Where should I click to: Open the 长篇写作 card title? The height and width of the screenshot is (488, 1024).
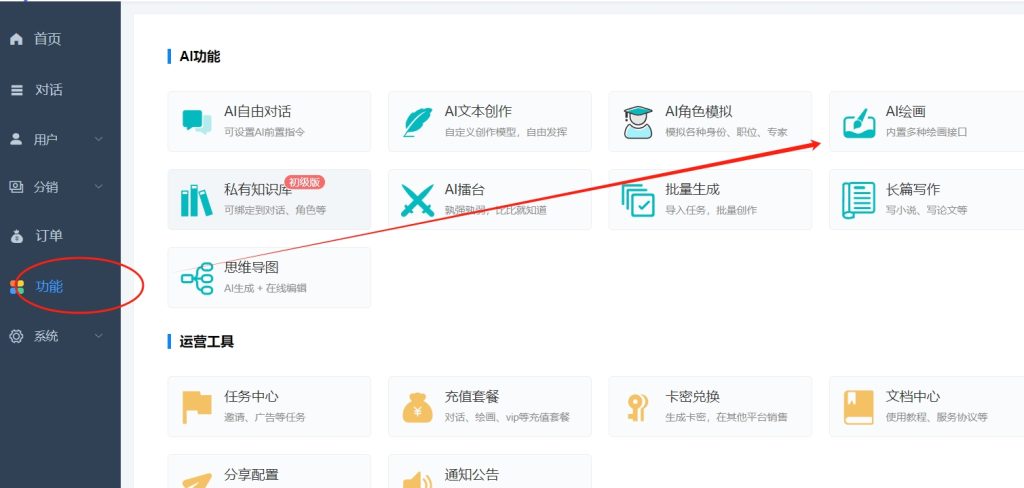click(x=913, y=189)
